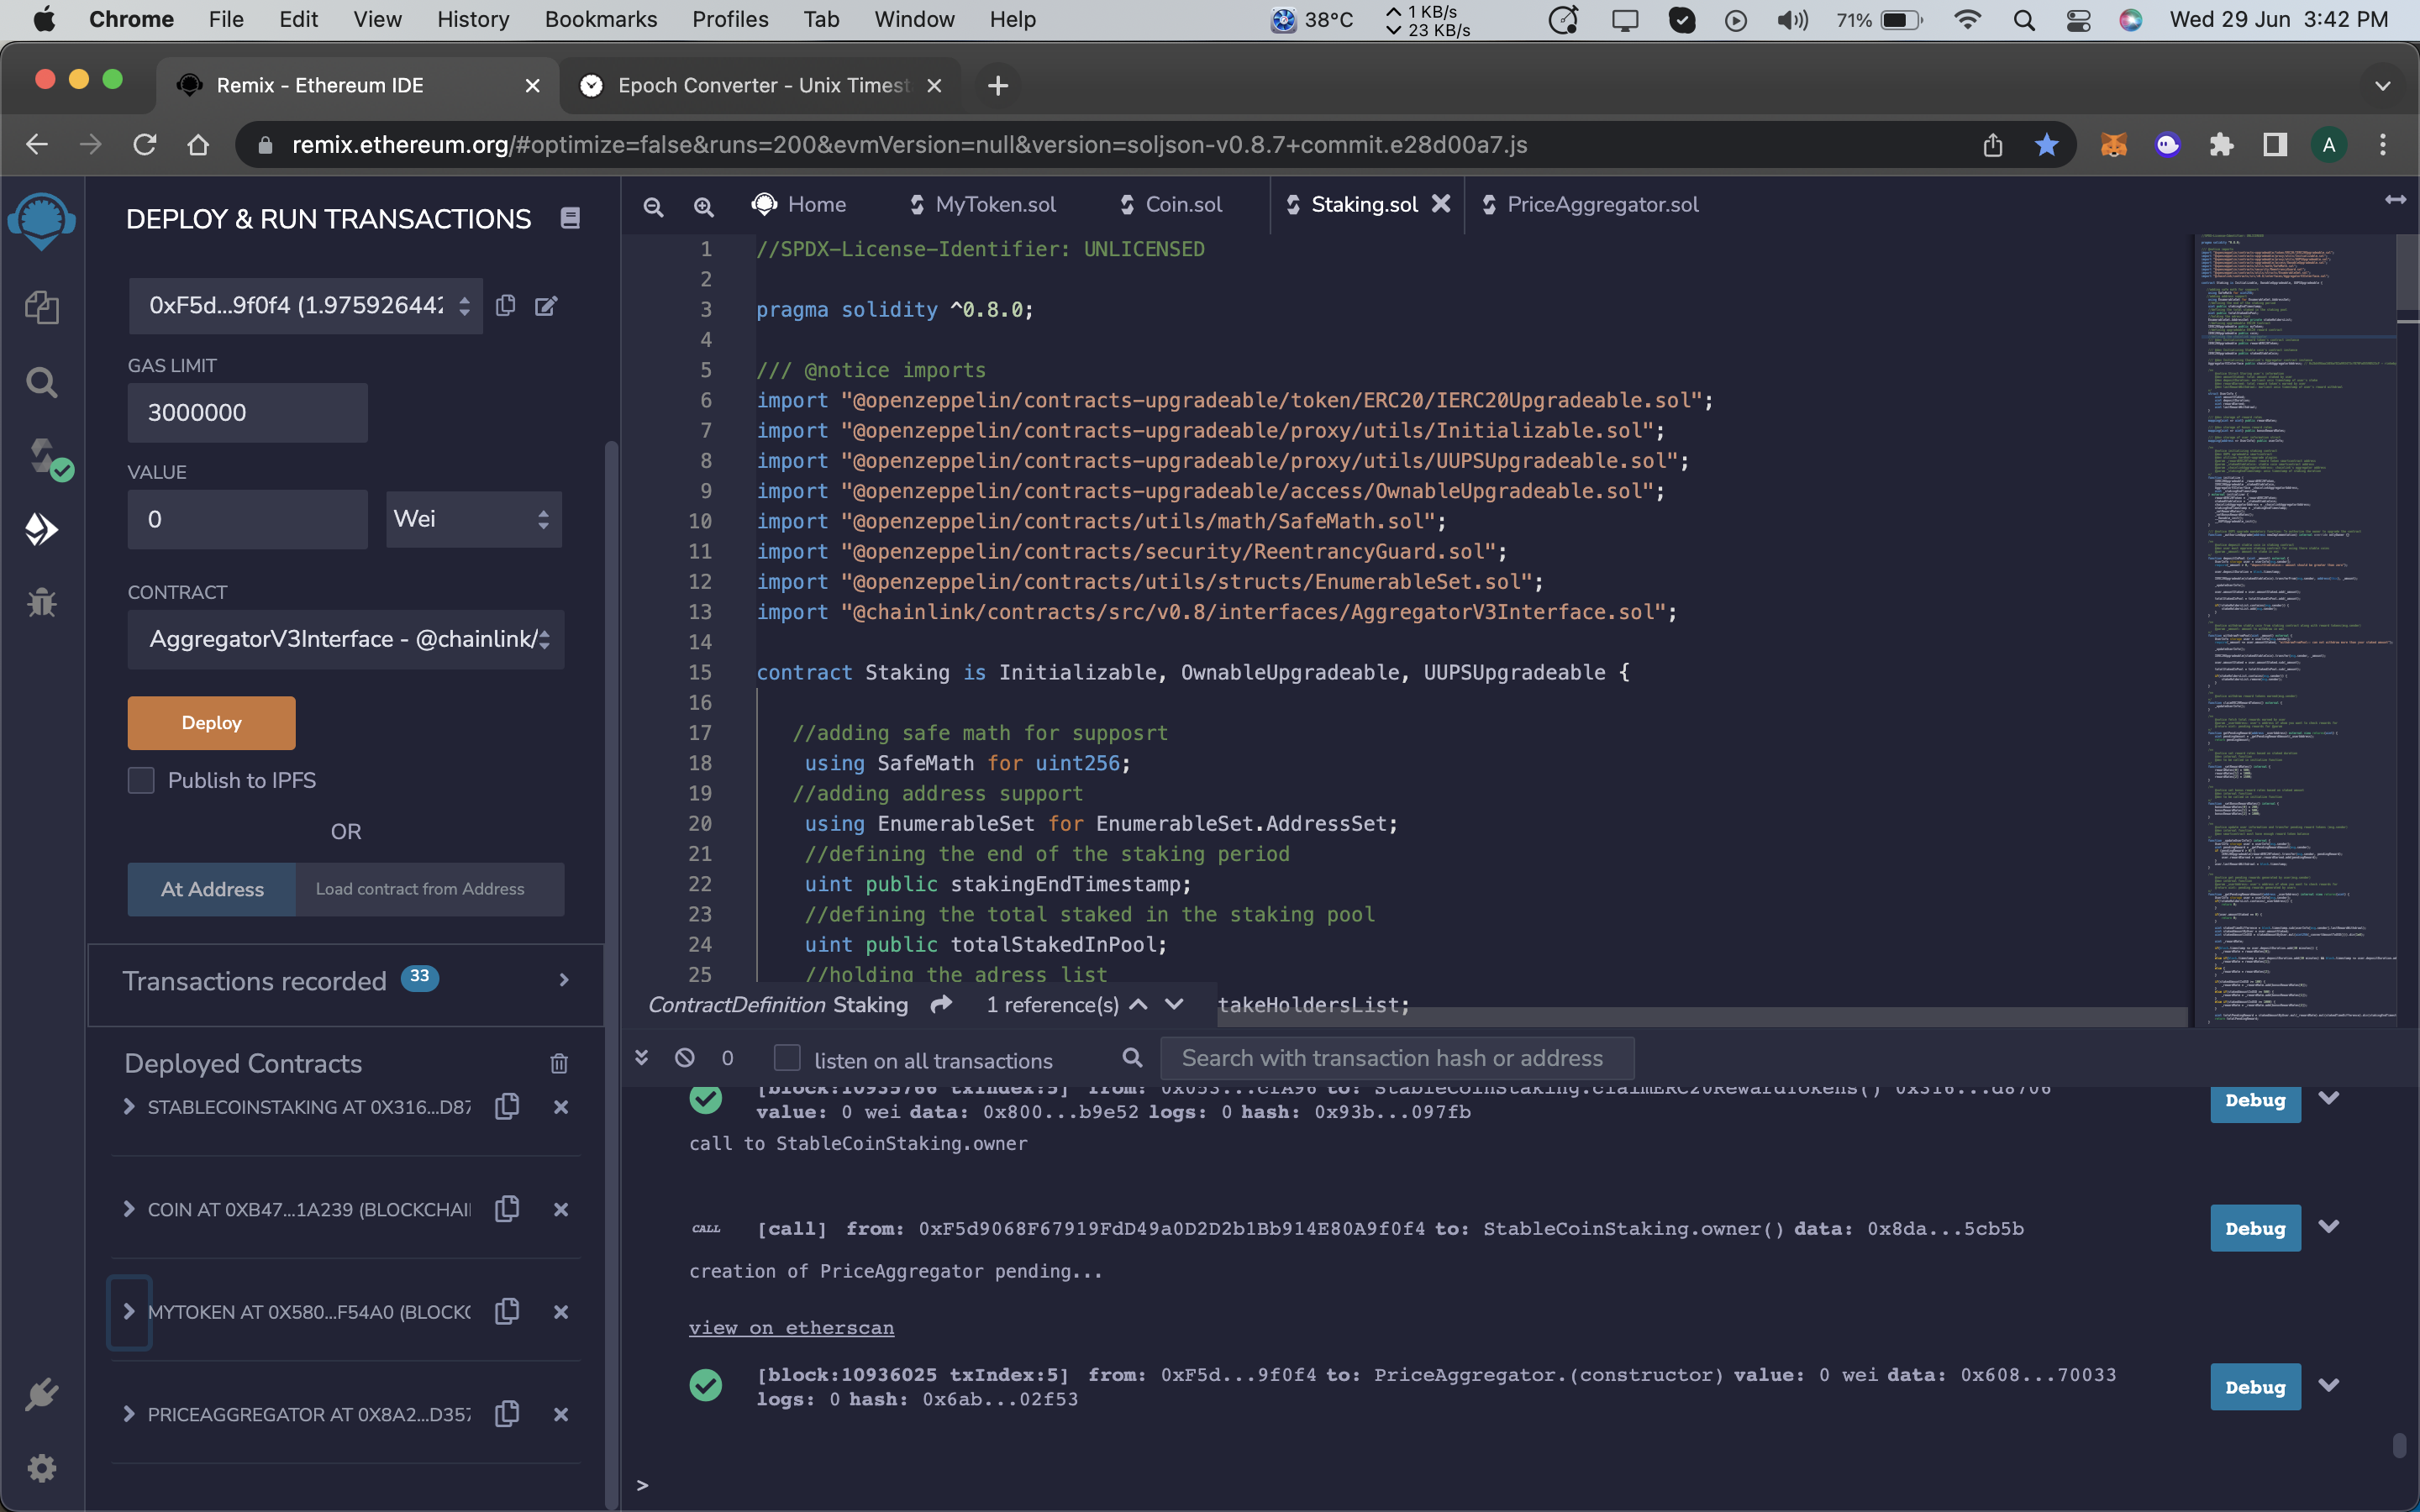Open the Settings gear sidebar icon
The width and height of the screenshot is (2420, 1512).
pyautogui.click(x=42, y=1468)
